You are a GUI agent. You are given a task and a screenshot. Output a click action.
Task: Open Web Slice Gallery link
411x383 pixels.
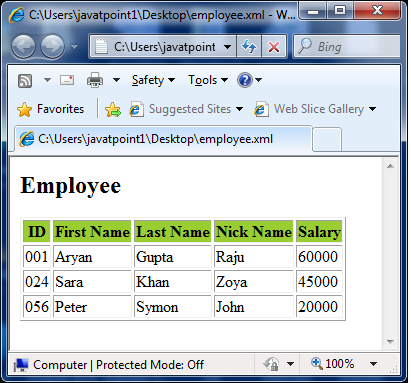(x=309, y=109)
